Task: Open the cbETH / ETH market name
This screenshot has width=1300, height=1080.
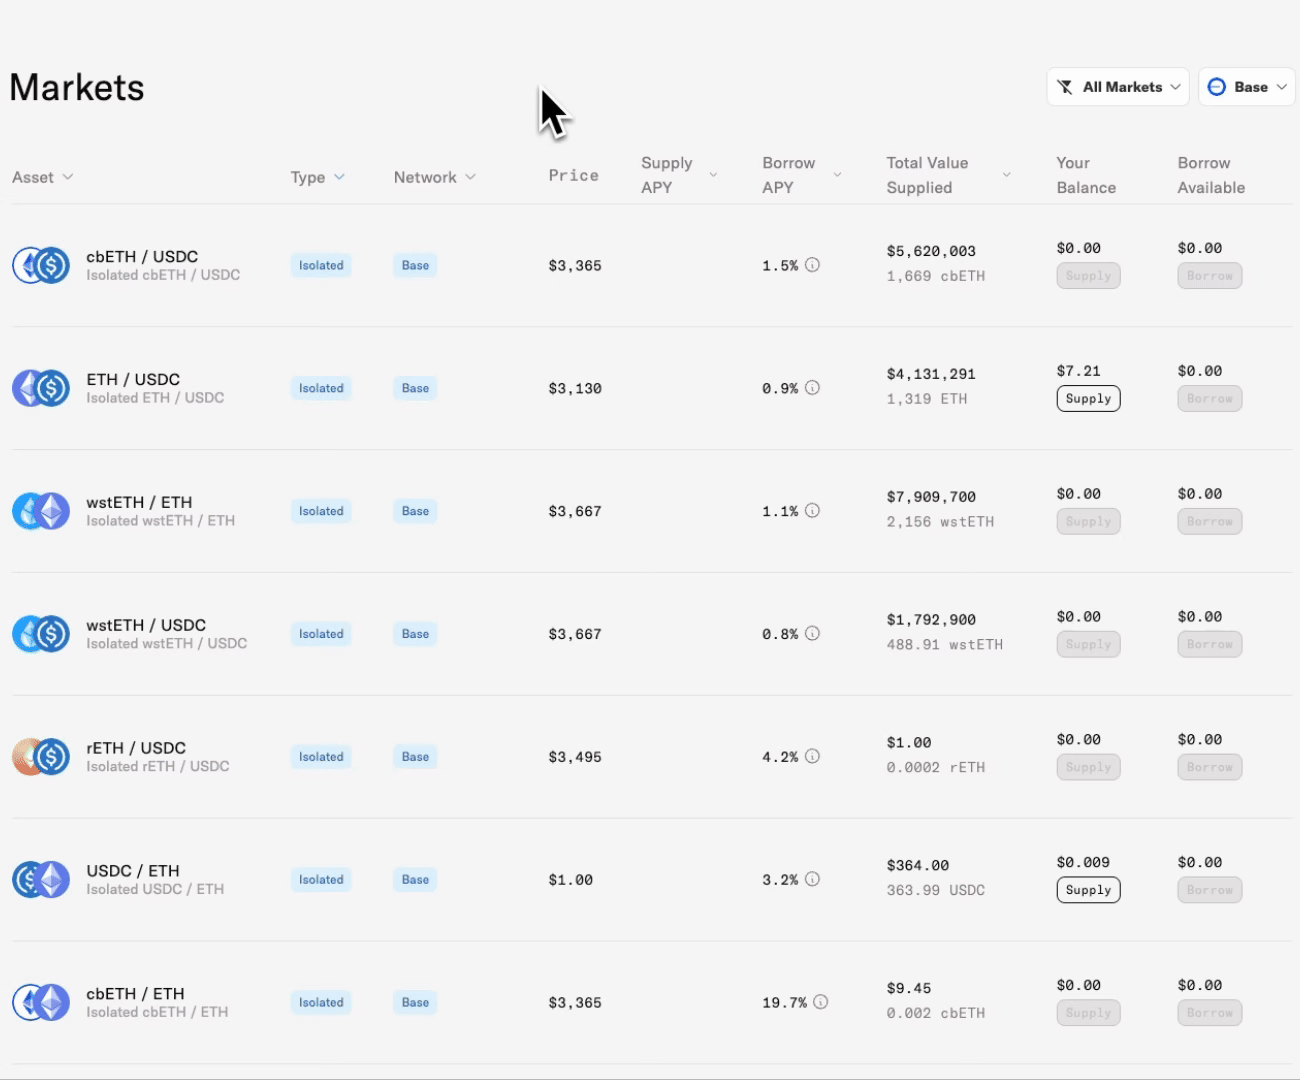Action: coord(135,994)
